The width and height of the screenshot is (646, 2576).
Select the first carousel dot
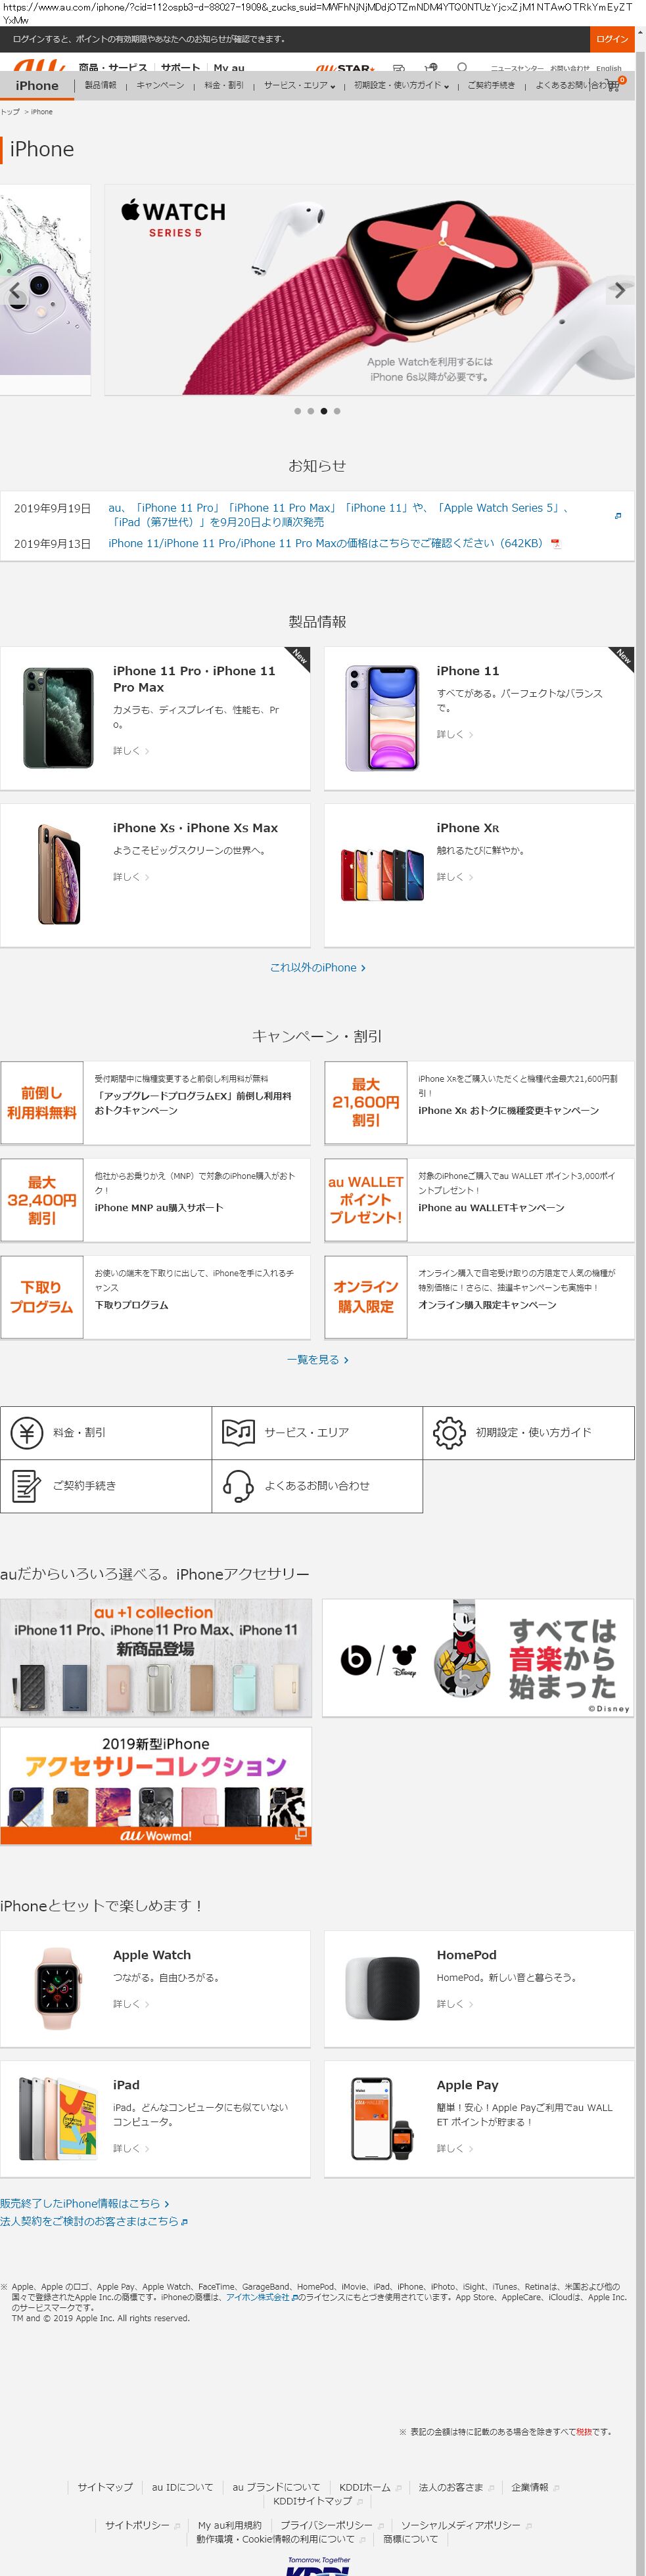pyautogui.click(x=297, y=411)
